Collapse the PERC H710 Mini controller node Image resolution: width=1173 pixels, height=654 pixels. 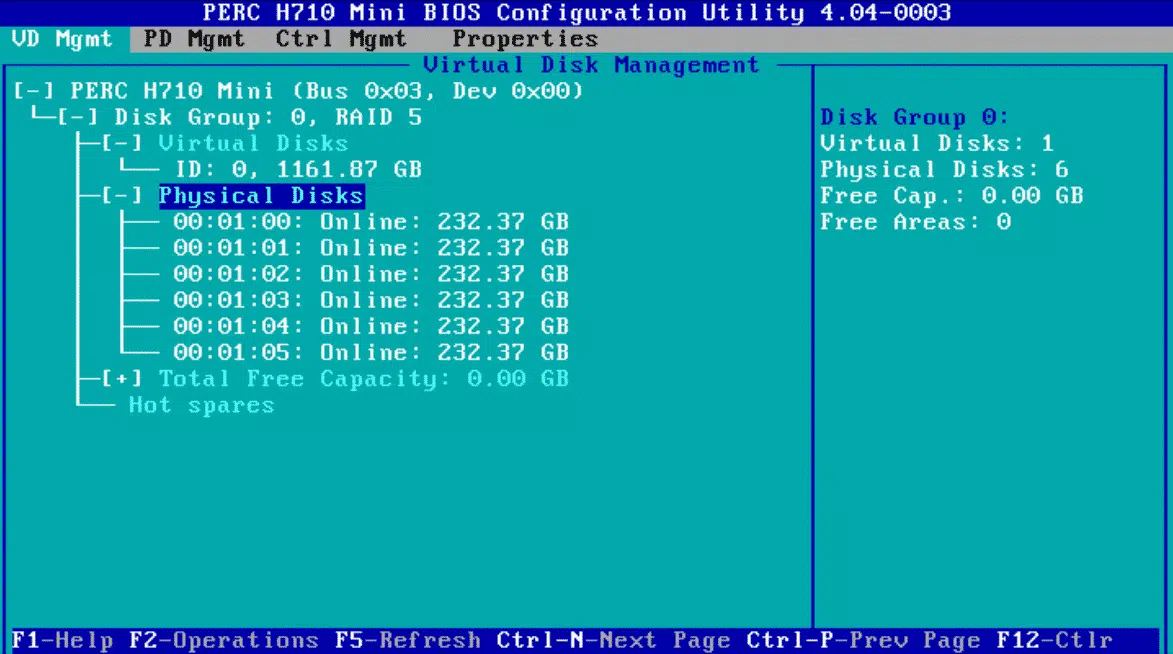click(34, 91)
